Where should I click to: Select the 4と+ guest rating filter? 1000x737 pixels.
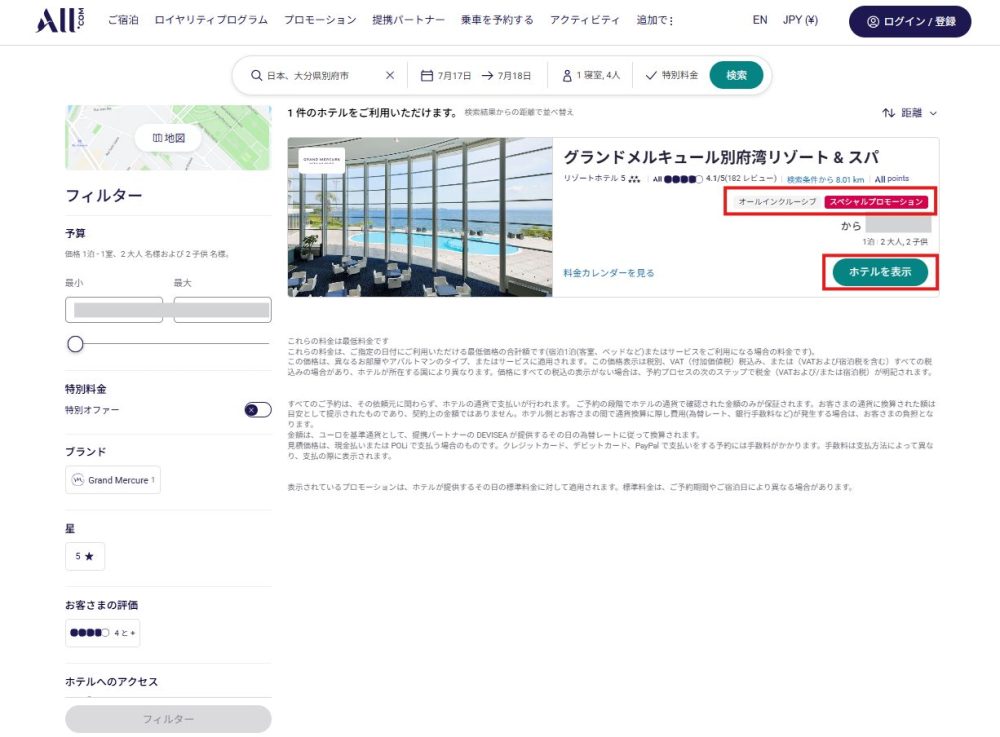click(x=102, y=633)
